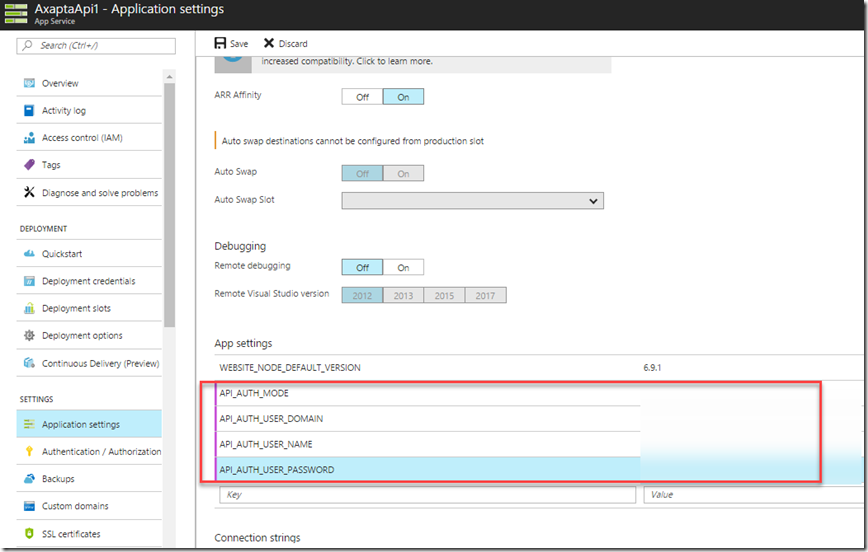Viewport: 868px width, 552px height.
Task: Turn Remote debugging On
Action: point(403,267)
